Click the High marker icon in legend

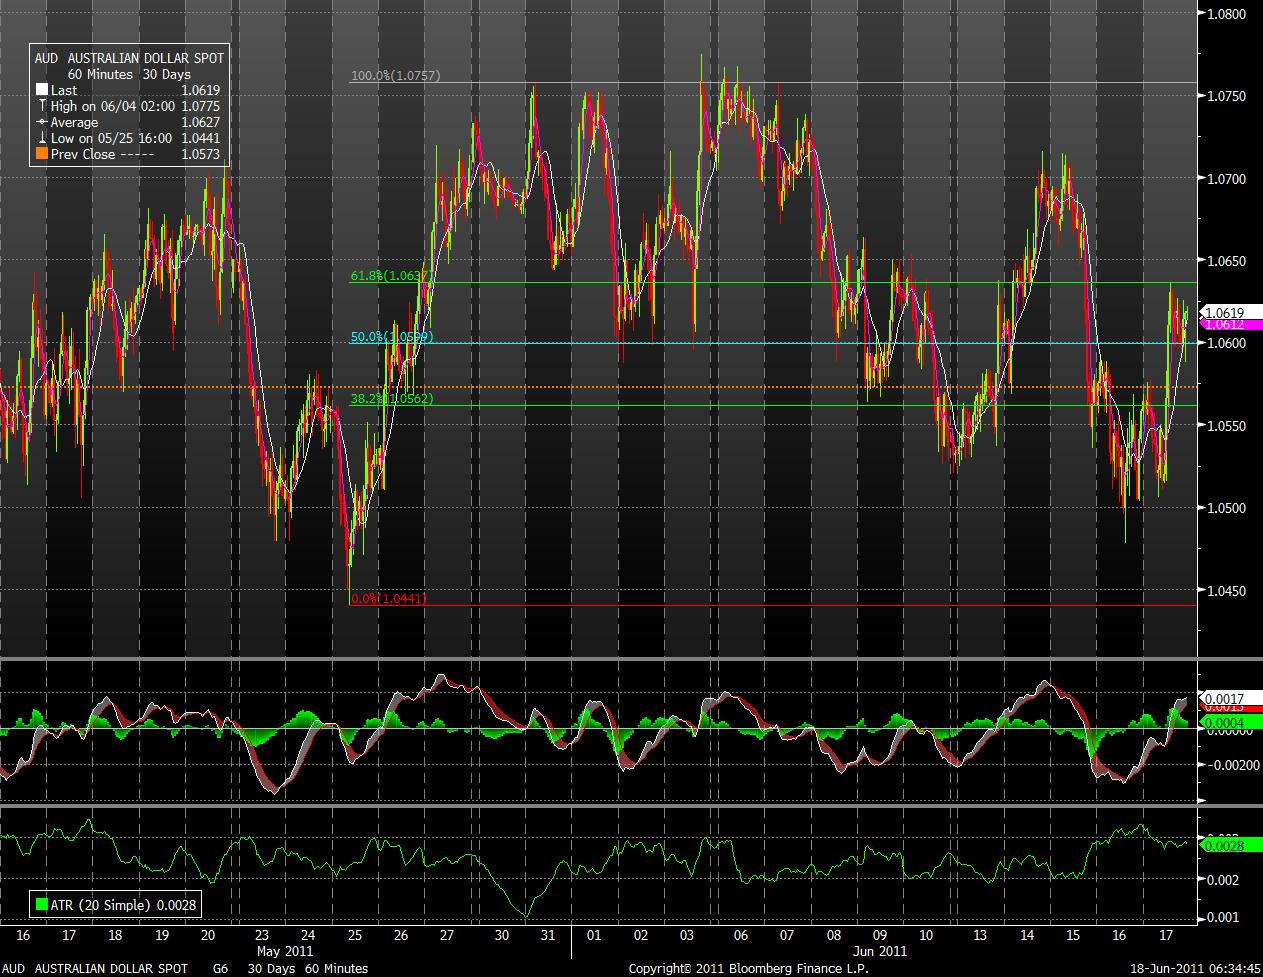(x=42, y=106)
